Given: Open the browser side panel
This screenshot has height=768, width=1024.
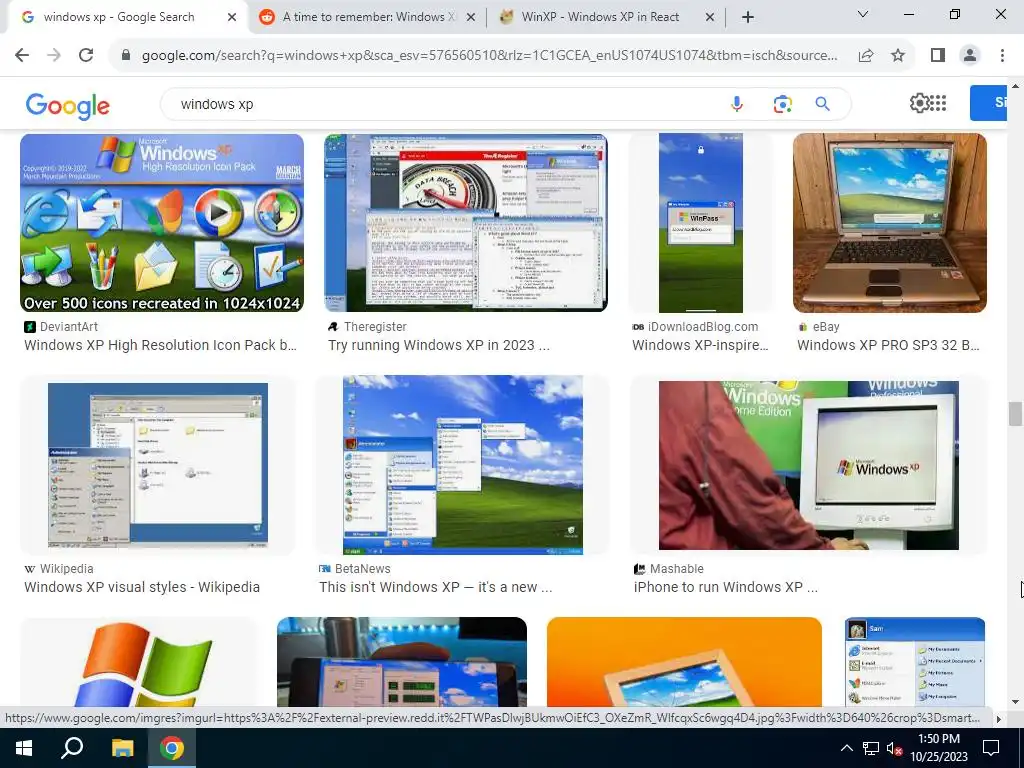Looking at the screenshot, I should [x=938, y=56].
